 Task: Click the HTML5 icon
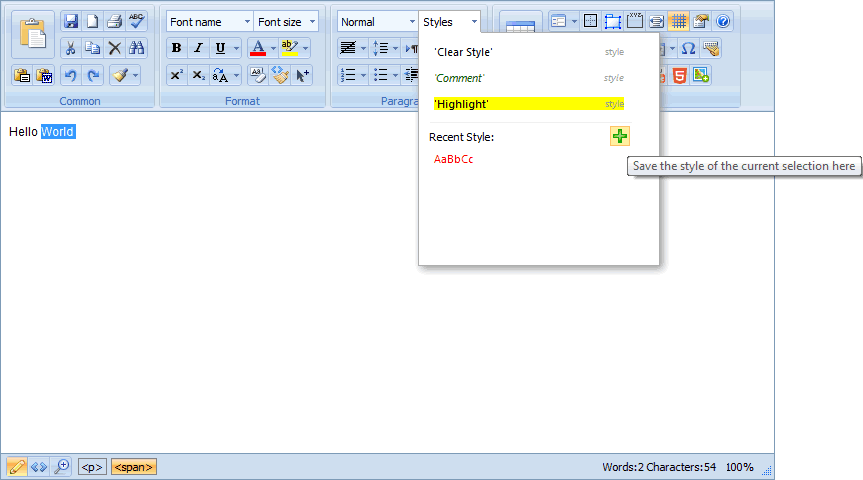tap(679, 75)
